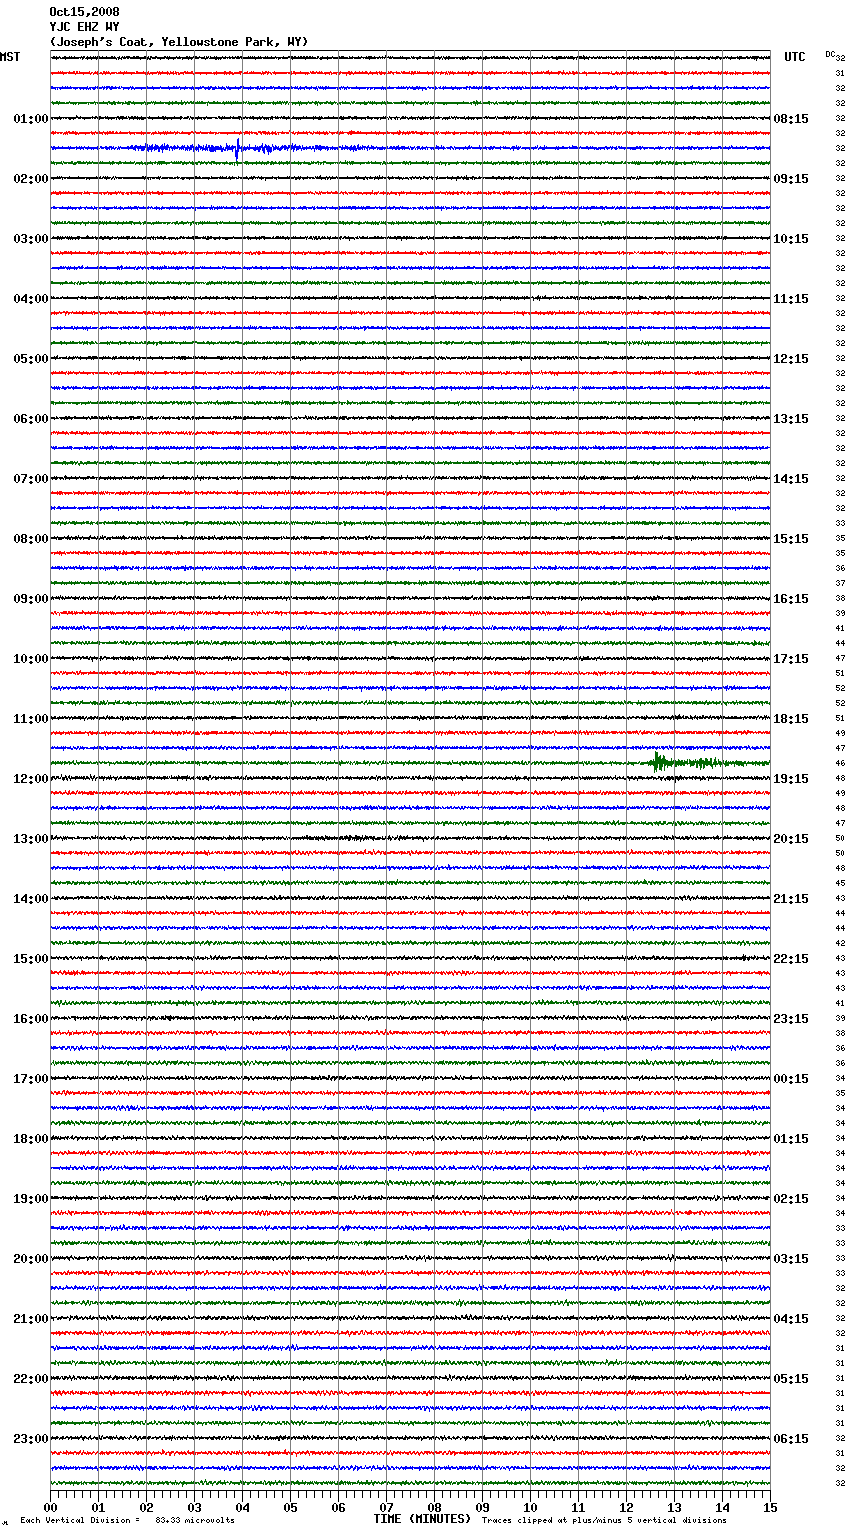The height and width of the screenshot is (1534, 850).
Task: Click the '11:15' UTC time label
Action: point(791,299)
